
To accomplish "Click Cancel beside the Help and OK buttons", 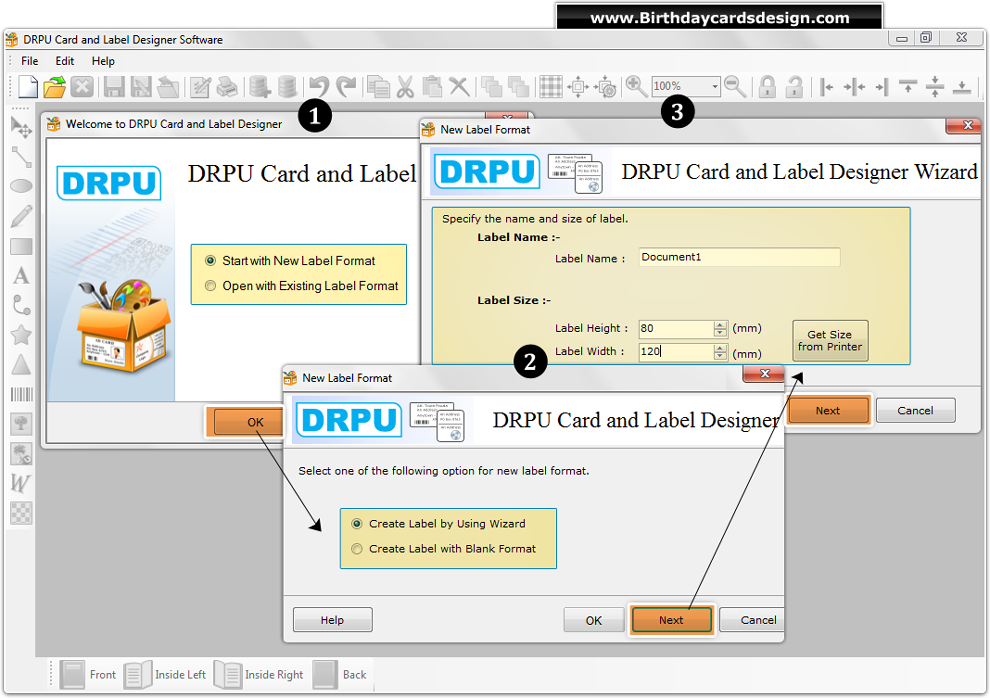I will (753, 620).
